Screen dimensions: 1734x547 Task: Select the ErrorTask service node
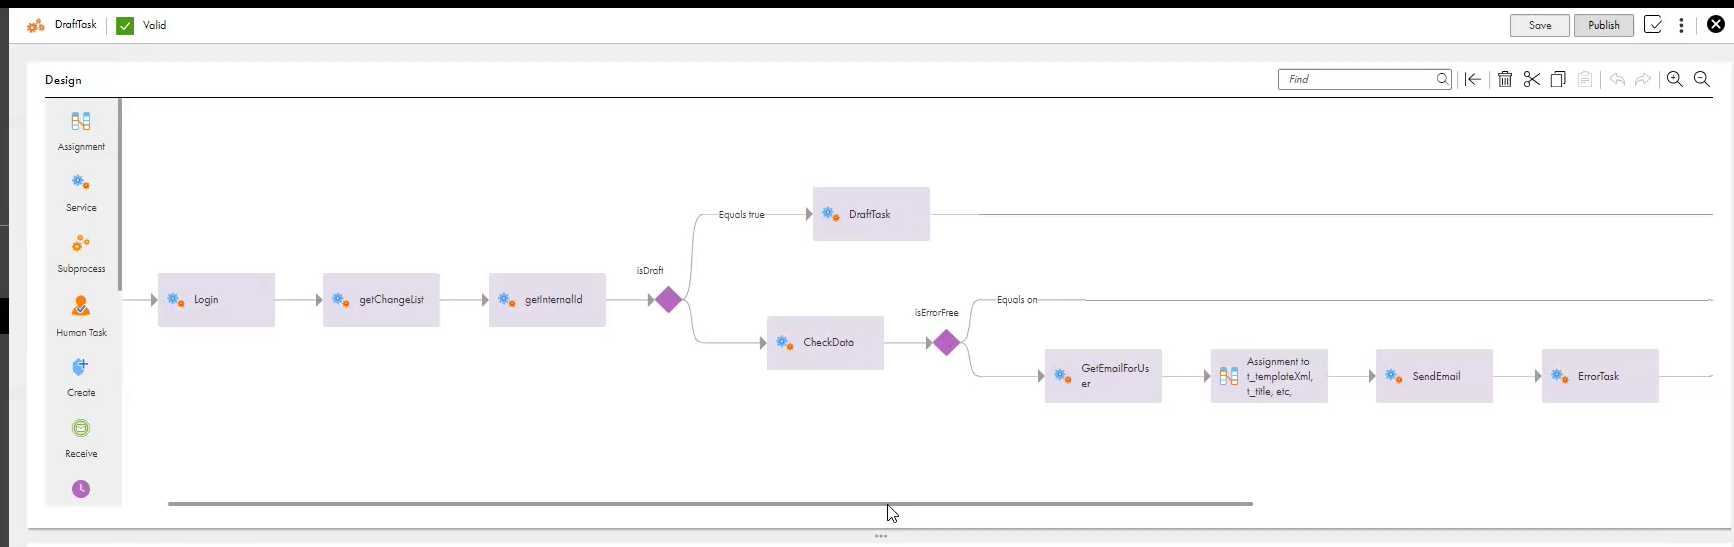click(1600, 376)
